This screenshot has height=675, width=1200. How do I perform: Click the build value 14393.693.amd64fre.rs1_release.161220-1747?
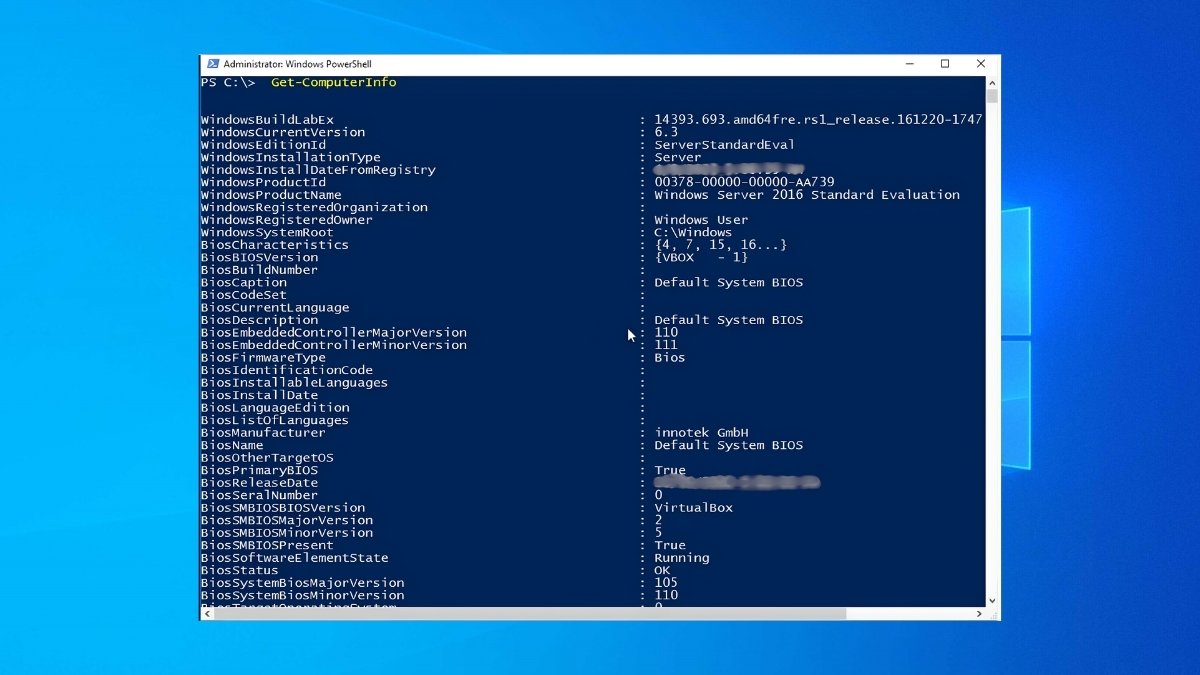click(818, 119)
